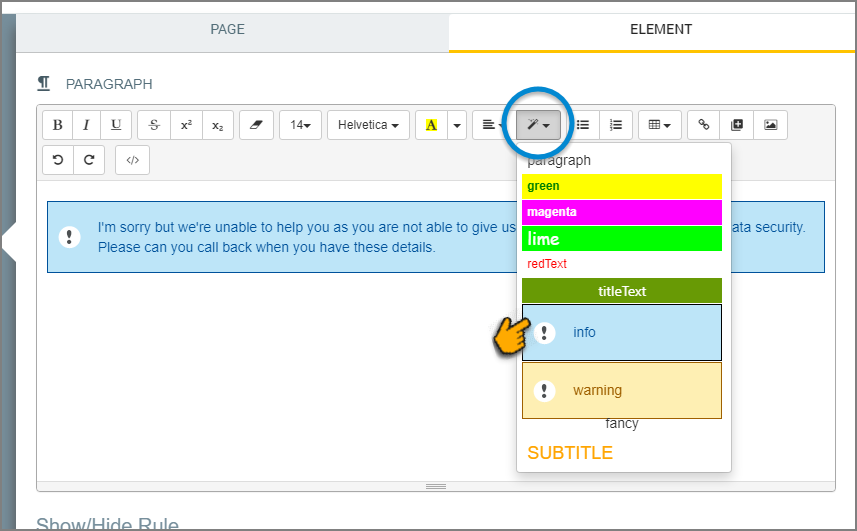The height and width of the screenshot is (531, 857).
Task: Toggle italic formatting
Action: point(86,125)
